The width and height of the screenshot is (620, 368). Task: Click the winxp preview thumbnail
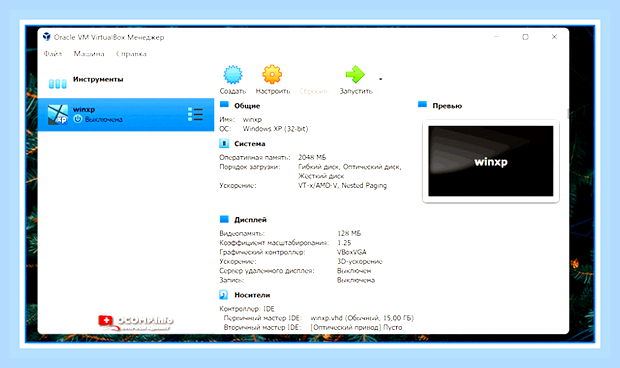[491, 161]
